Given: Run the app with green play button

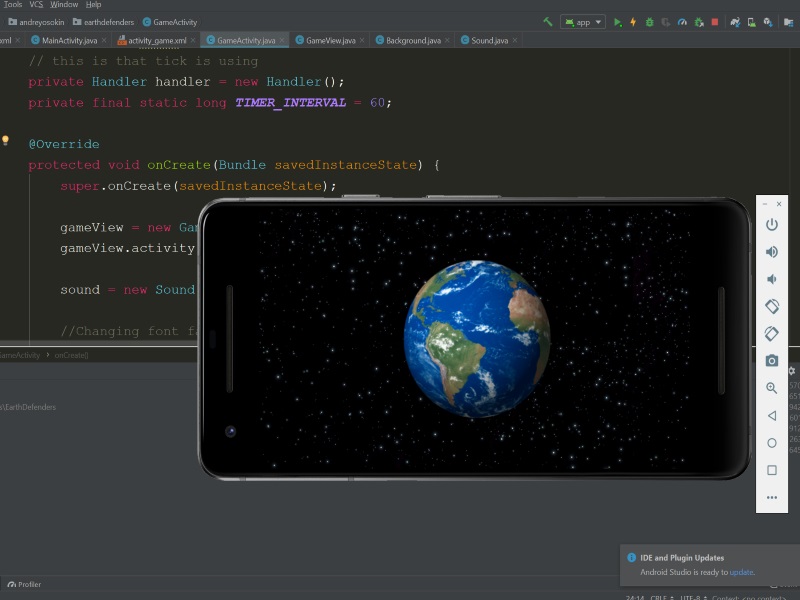Looking at the screenshot, I should (x=617, y=22).
